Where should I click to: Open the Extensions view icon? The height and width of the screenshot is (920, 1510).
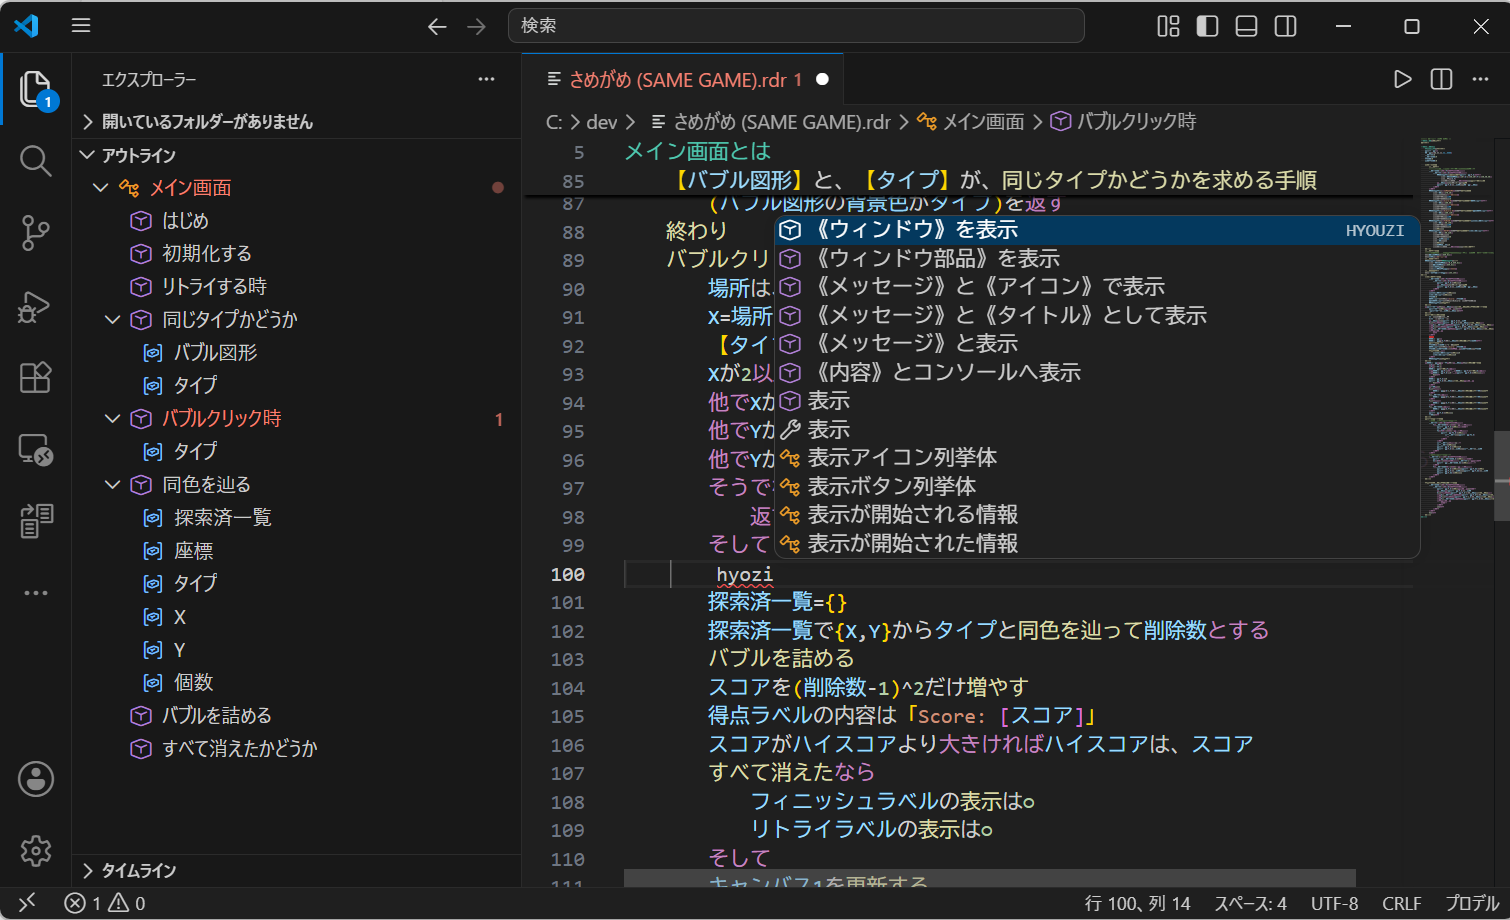pos(36,377)
